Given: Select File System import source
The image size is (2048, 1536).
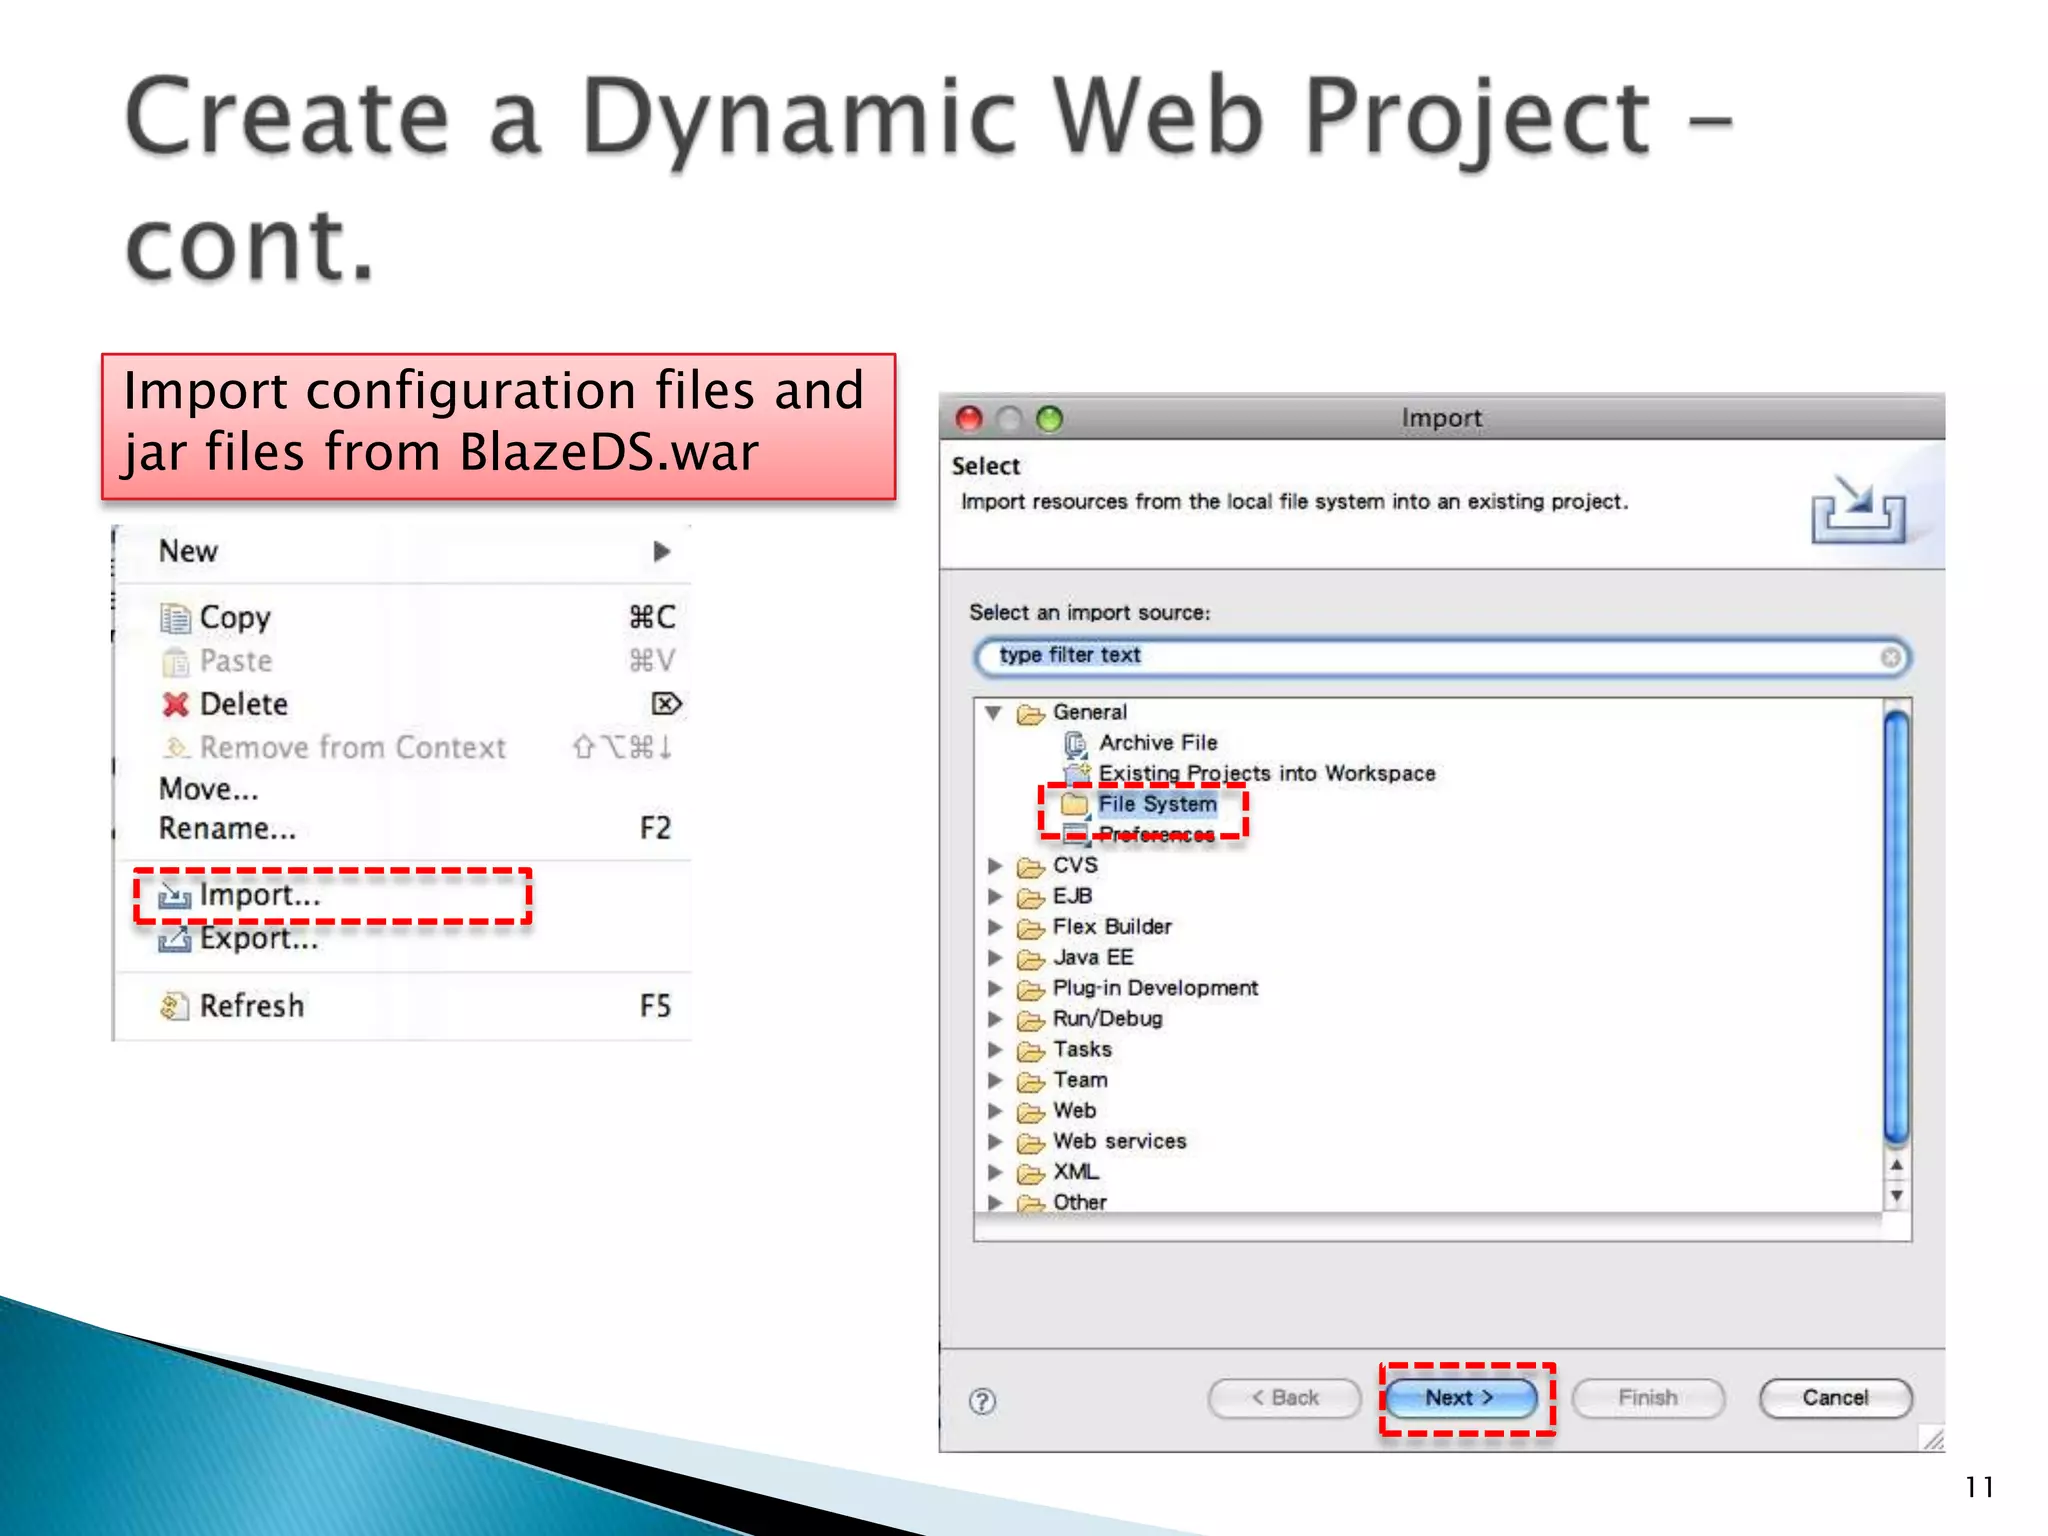Looking at the screenshot, I should click(x=1157, y=804).
